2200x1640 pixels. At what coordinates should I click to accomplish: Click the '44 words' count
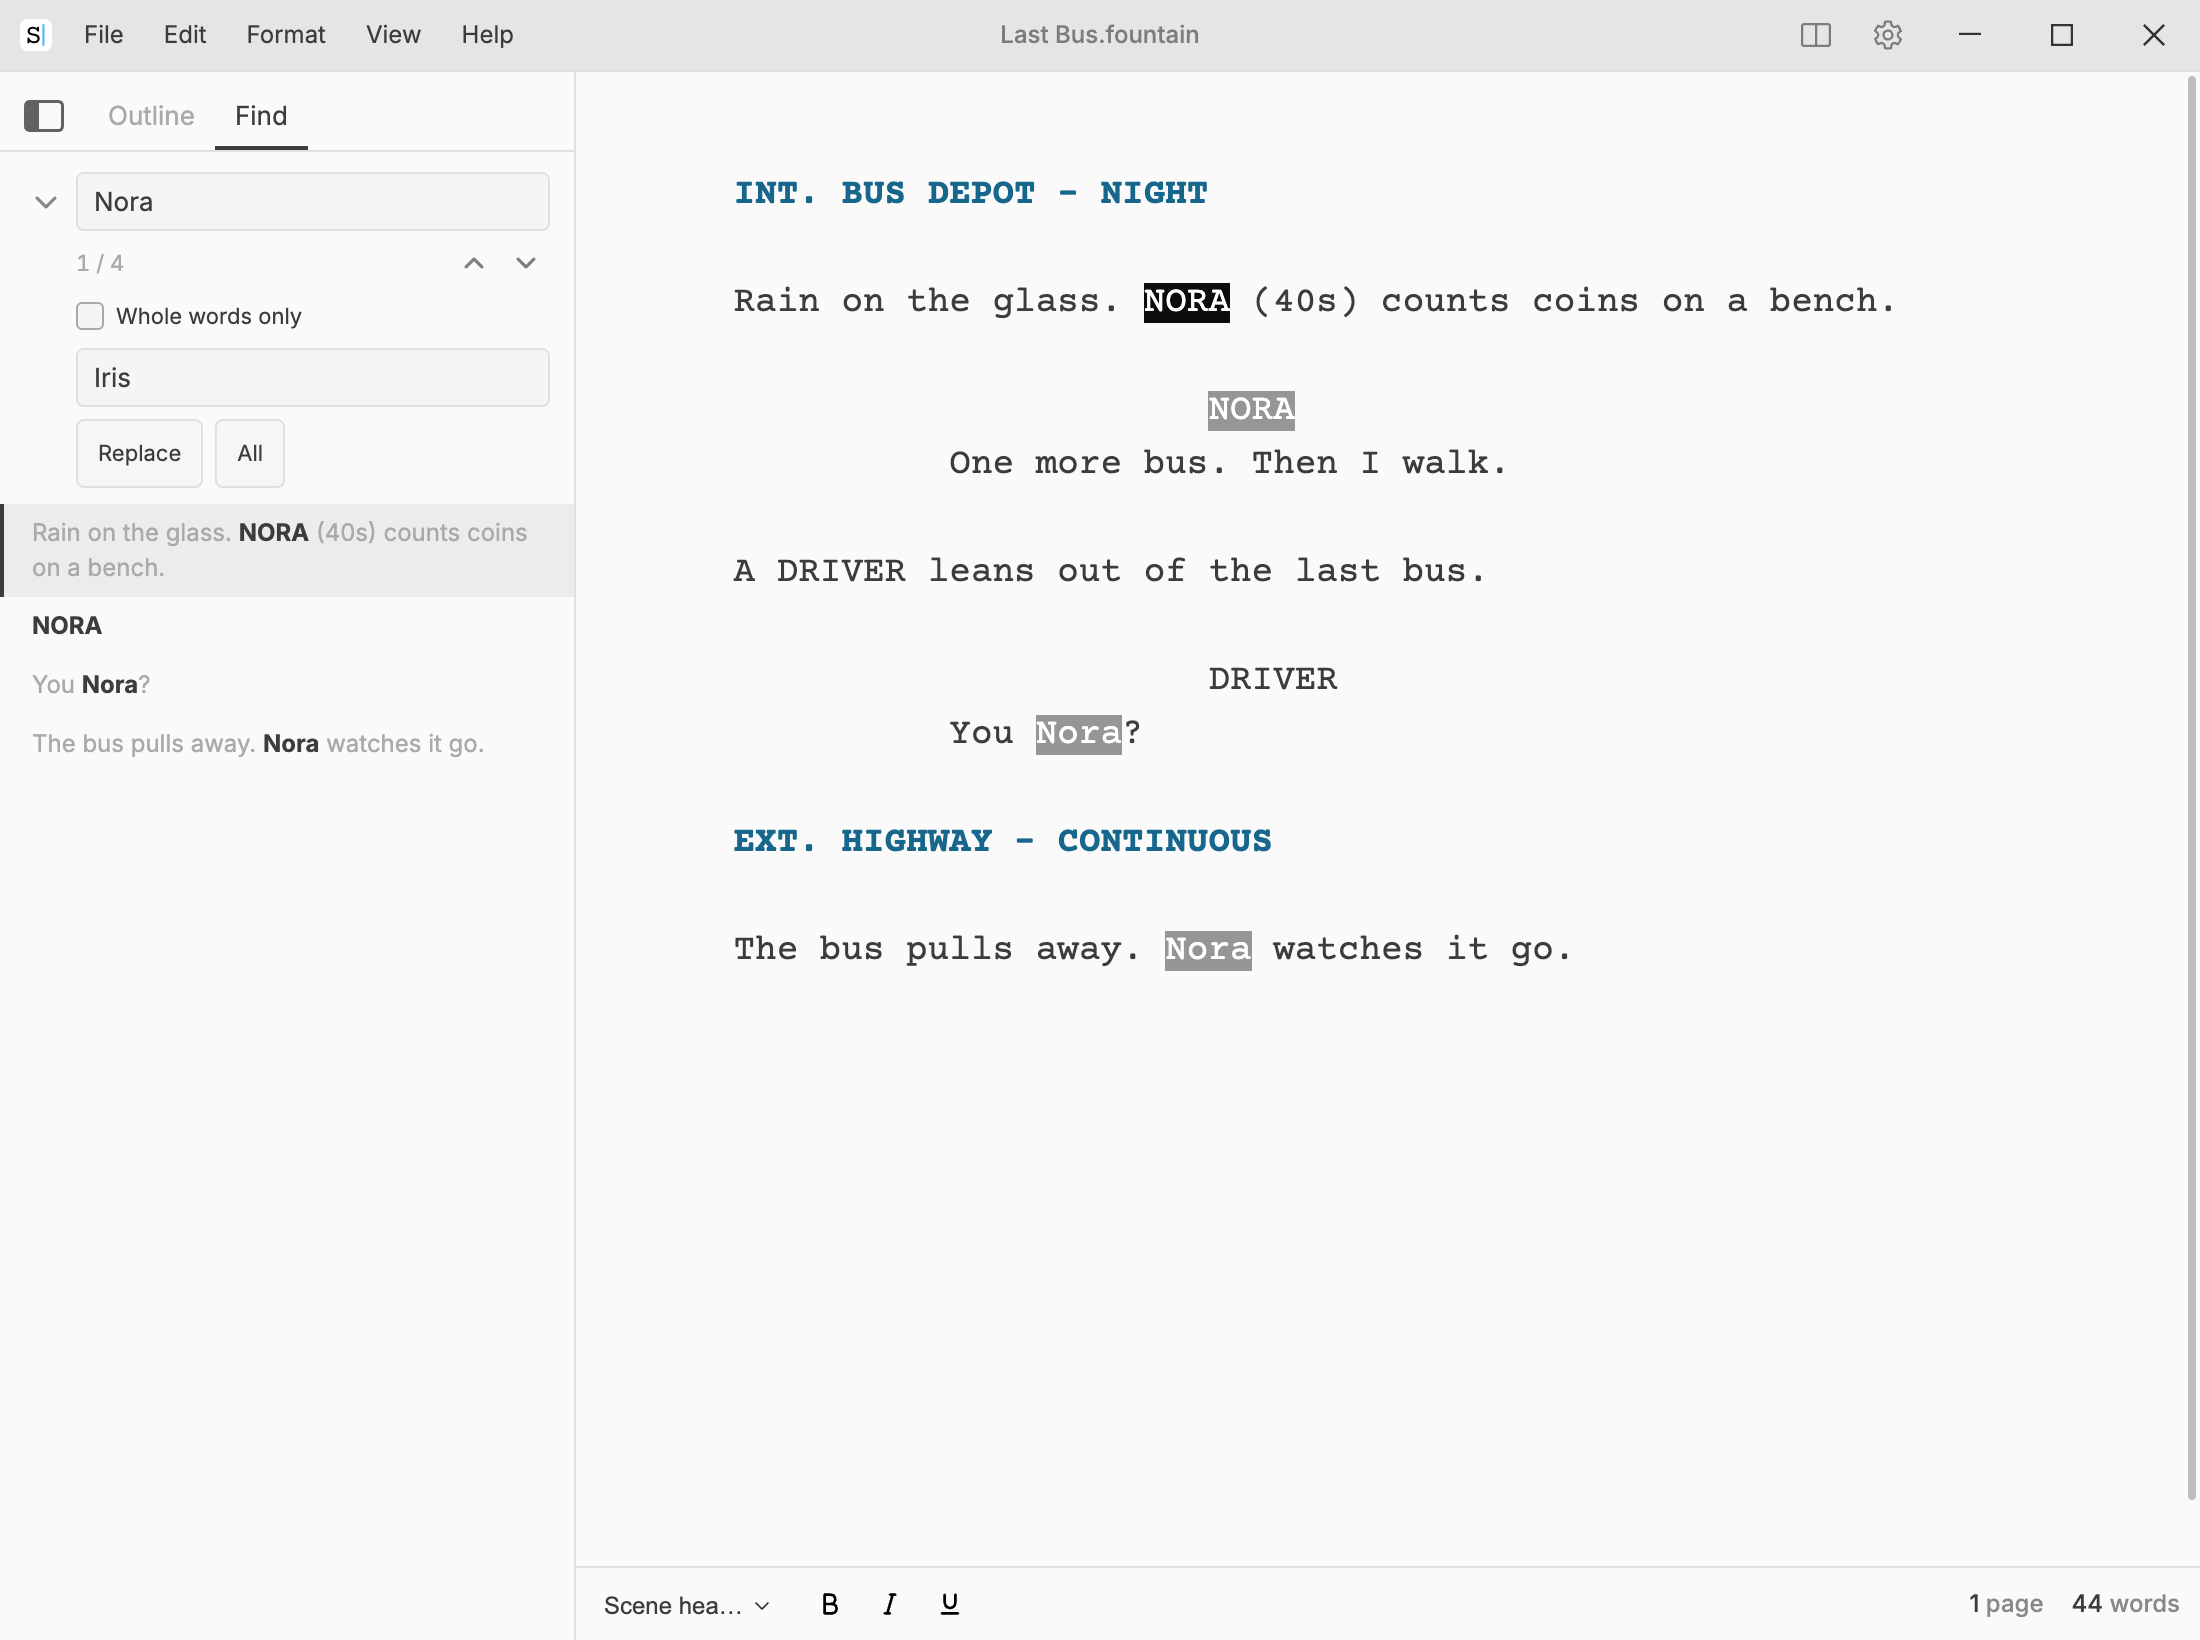click(x=2125, y=1604)
